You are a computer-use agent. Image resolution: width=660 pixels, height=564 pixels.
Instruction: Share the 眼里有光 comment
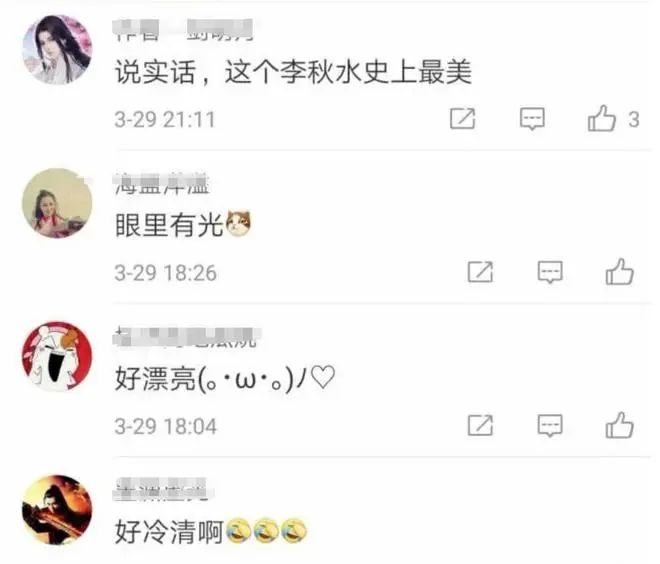pyautogui.click(x=480, y=272)
